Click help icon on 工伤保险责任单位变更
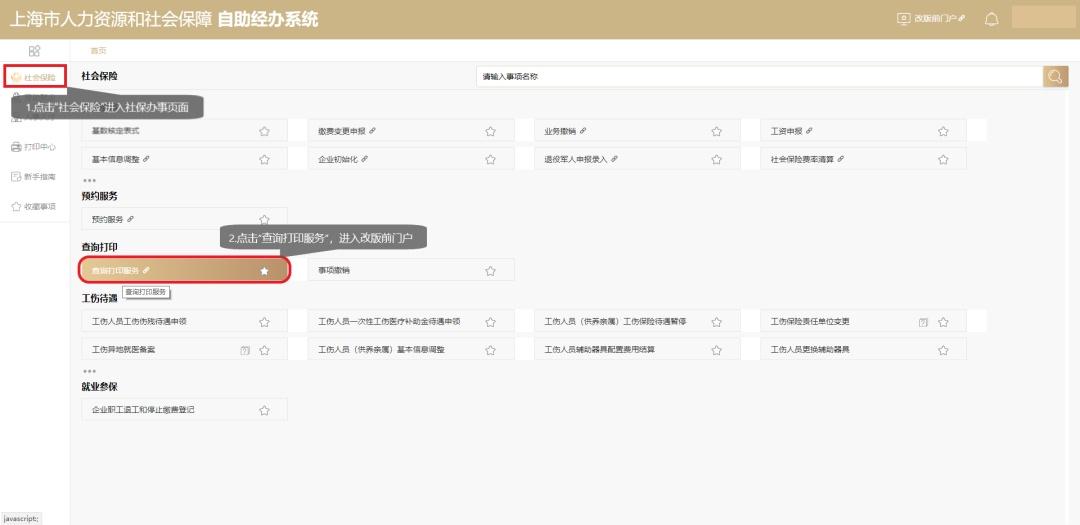The image size is (1080, 525). 923,322
